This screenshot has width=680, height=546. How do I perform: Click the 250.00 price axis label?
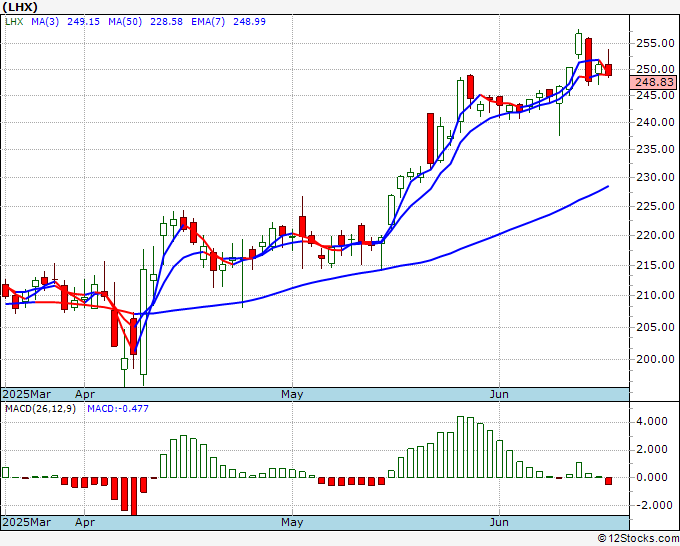click(655, 69)
